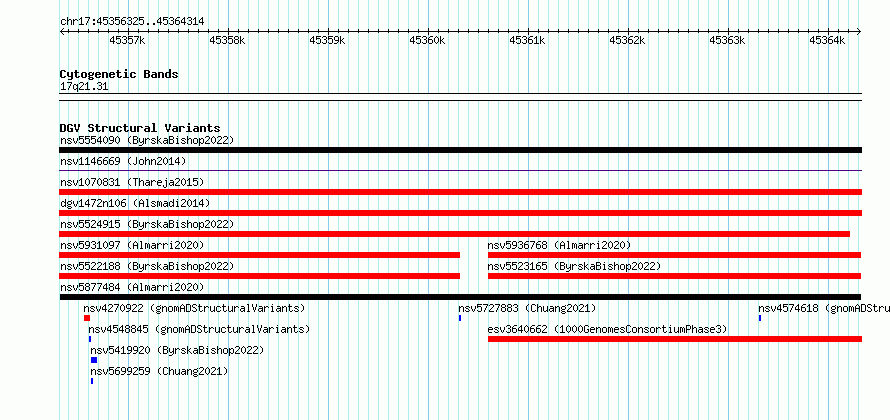Click the ruler's left end arrow
This screenshot has height=420, width=890.
pyautogui.click(x=62, y=32)
